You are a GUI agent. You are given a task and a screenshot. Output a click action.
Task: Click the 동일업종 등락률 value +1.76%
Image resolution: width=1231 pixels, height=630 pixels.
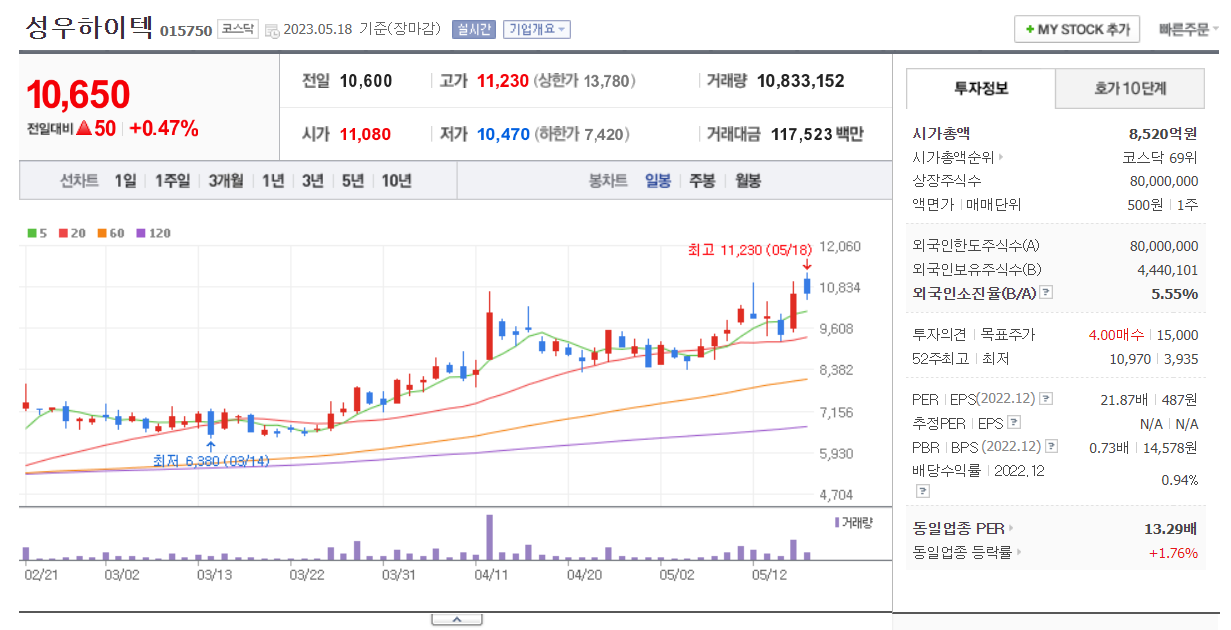pos(1173,553)
